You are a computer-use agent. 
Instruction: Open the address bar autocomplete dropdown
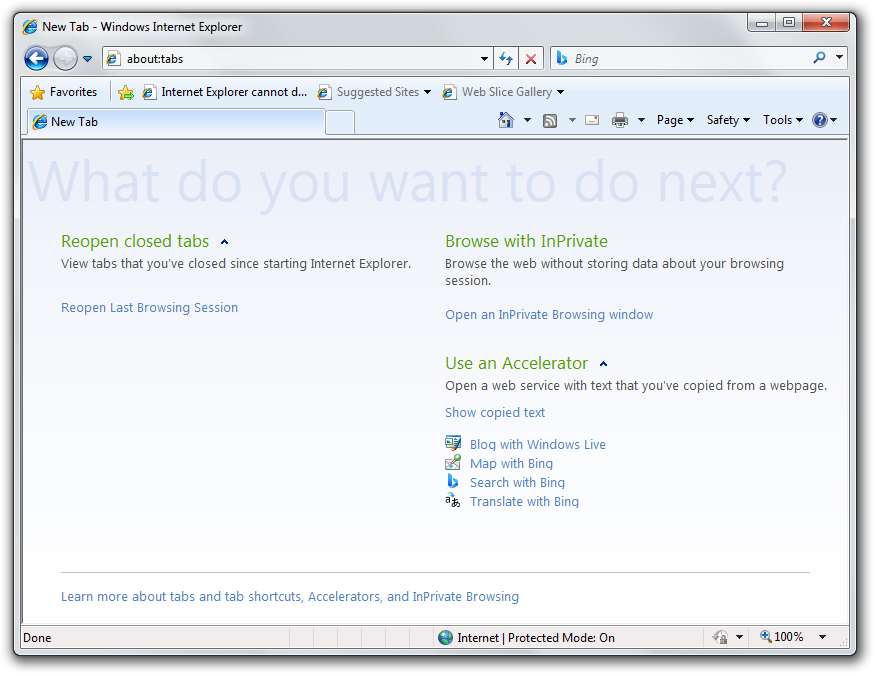coord(484,59)
